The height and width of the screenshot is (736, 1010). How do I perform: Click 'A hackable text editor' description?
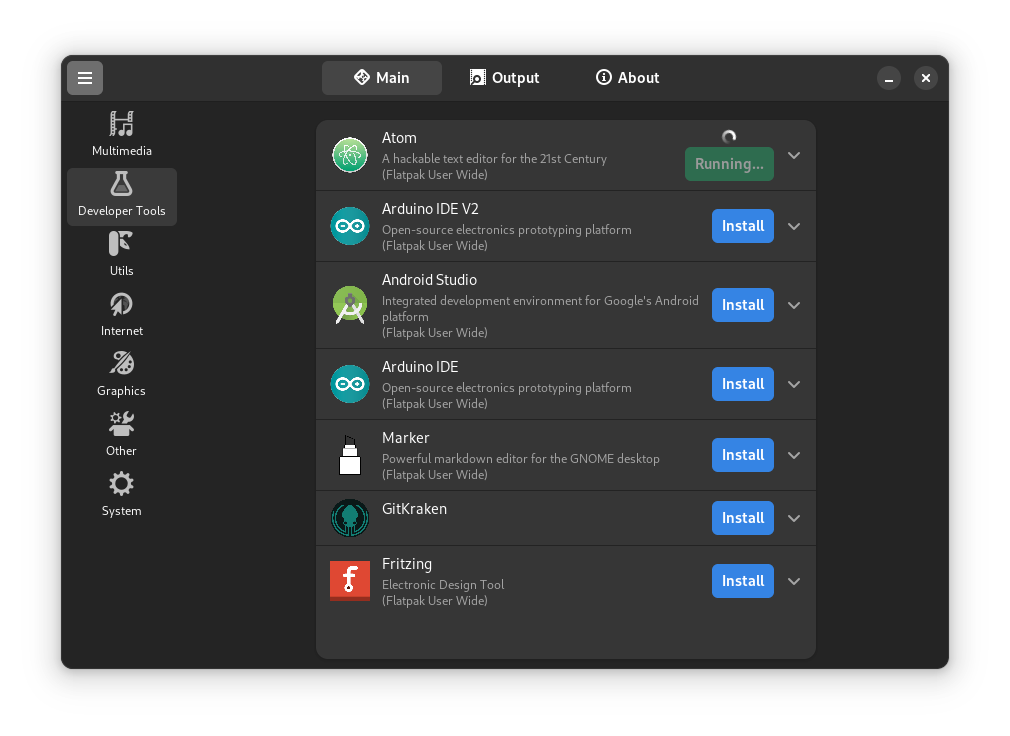point(494,158)
